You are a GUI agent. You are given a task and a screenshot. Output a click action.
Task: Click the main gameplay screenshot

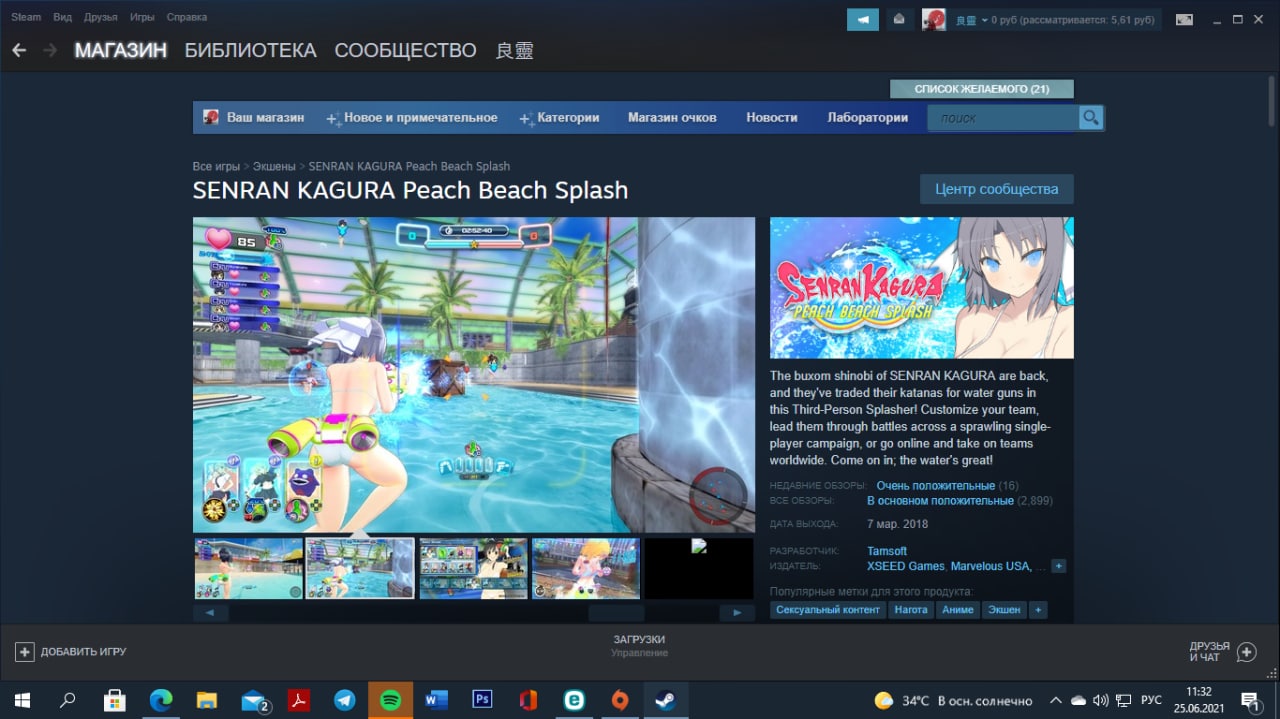click(x=474, y=375)
